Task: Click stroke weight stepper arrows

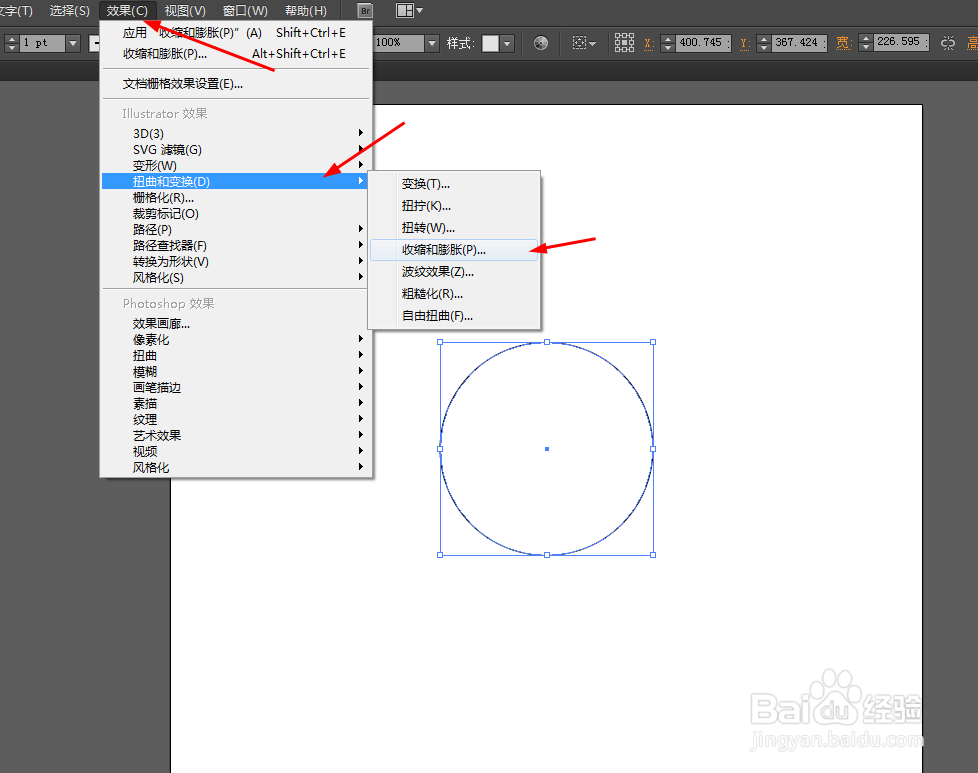Action: point(12,43)
